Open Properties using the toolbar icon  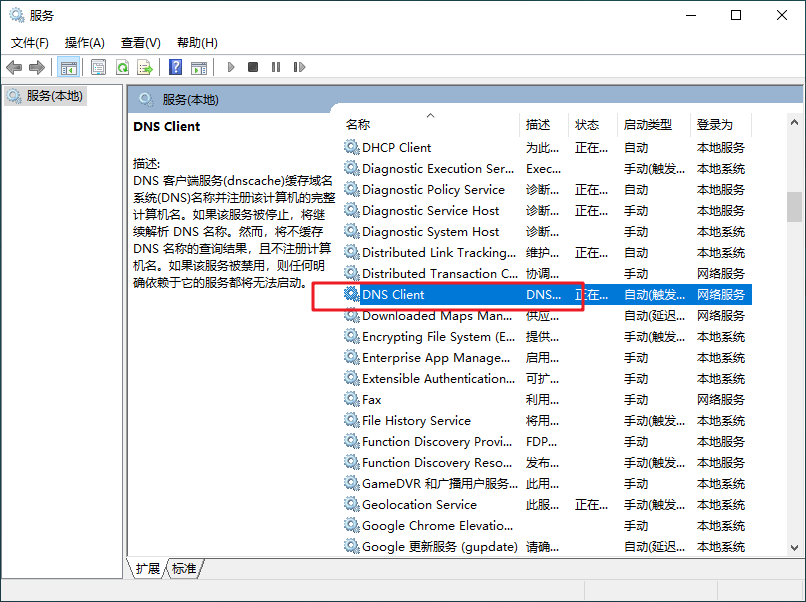pyautogui.click(x=98, y=67)
